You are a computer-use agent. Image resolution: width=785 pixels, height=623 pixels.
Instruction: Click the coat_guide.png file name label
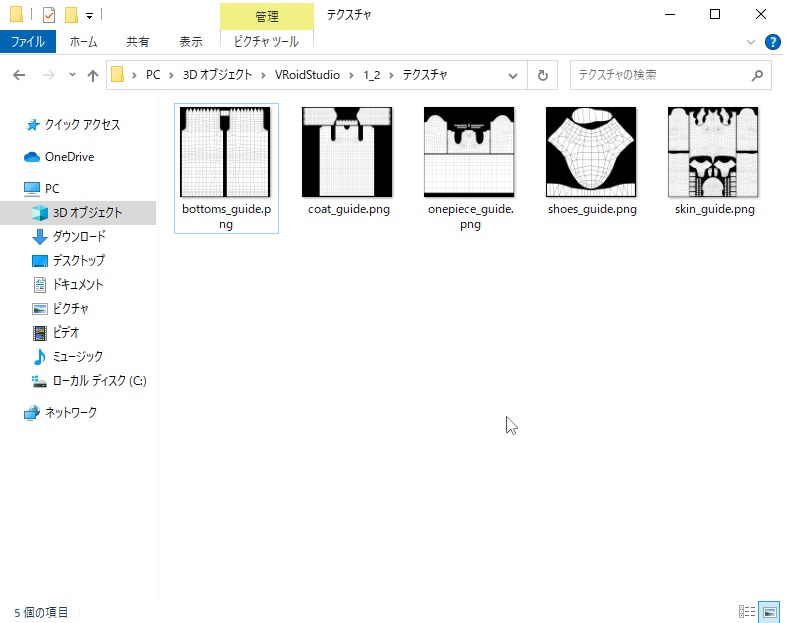349,209
